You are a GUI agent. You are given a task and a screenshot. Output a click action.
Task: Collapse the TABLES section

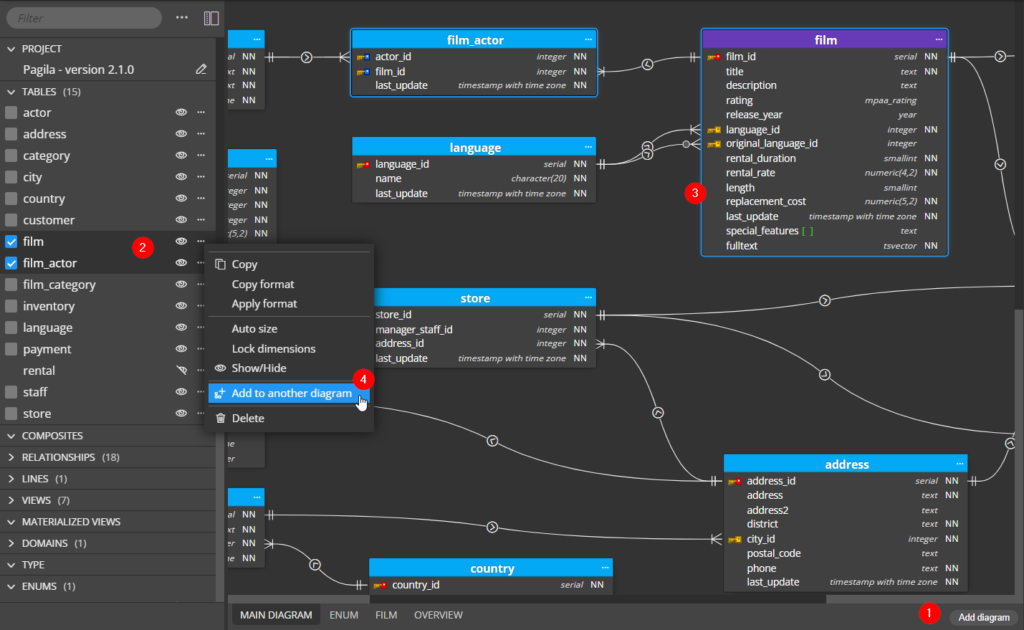11,92
